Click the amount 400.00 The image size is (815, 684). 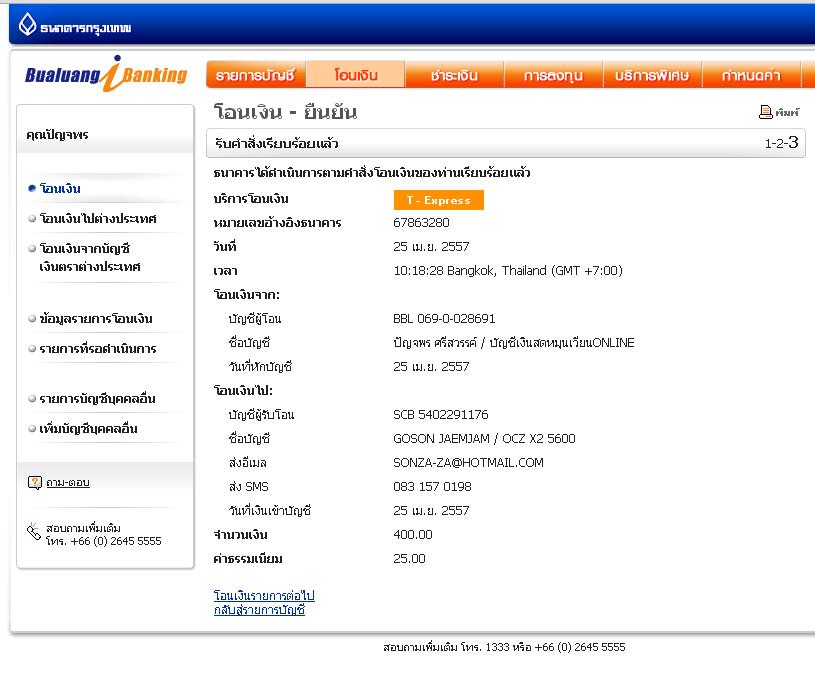pyautogui.click(x=413, y=534)
